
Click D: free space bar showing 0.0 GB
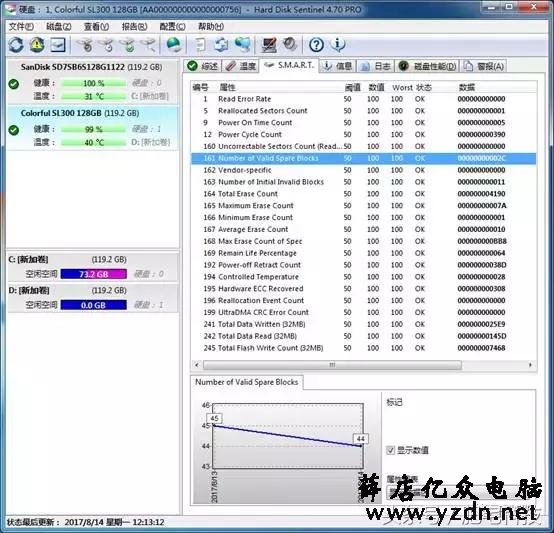[94, 305]
